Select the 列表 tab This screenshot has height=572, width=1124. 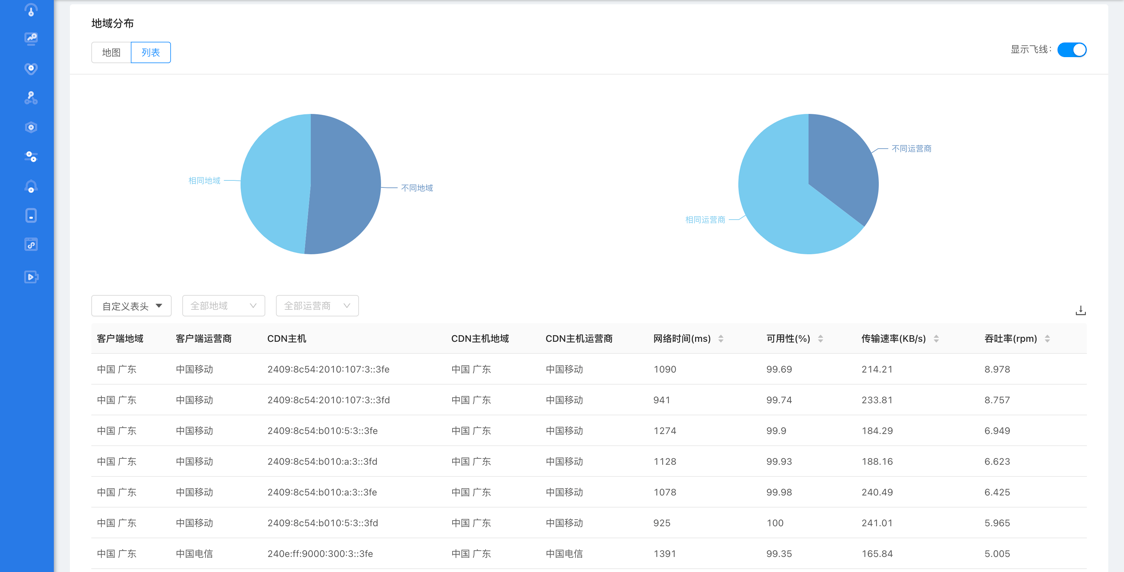(x=151, y=53)
